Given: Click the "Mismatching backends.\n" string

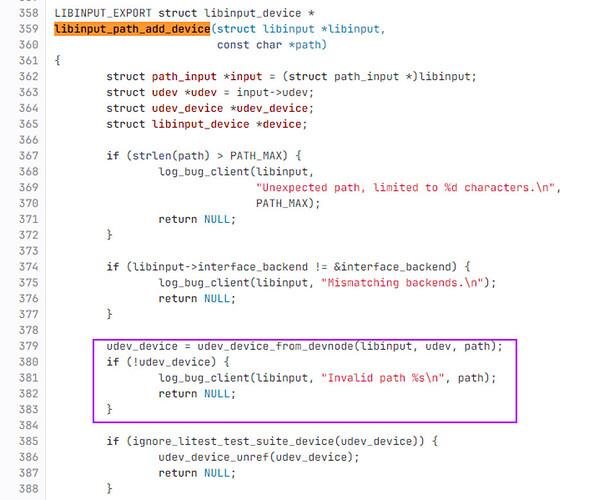Looking at the screenshot, I should [402, 283].
